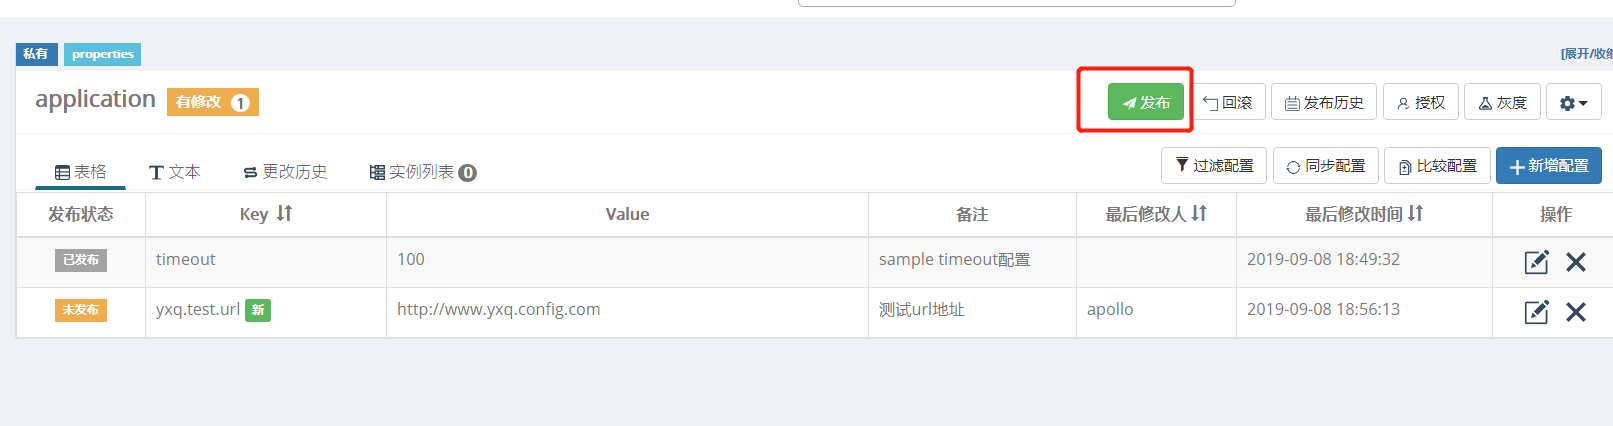Sort by Key column arrows
Image resolution: width=1613 pixels, height=426 pixels.
point(285,213)
